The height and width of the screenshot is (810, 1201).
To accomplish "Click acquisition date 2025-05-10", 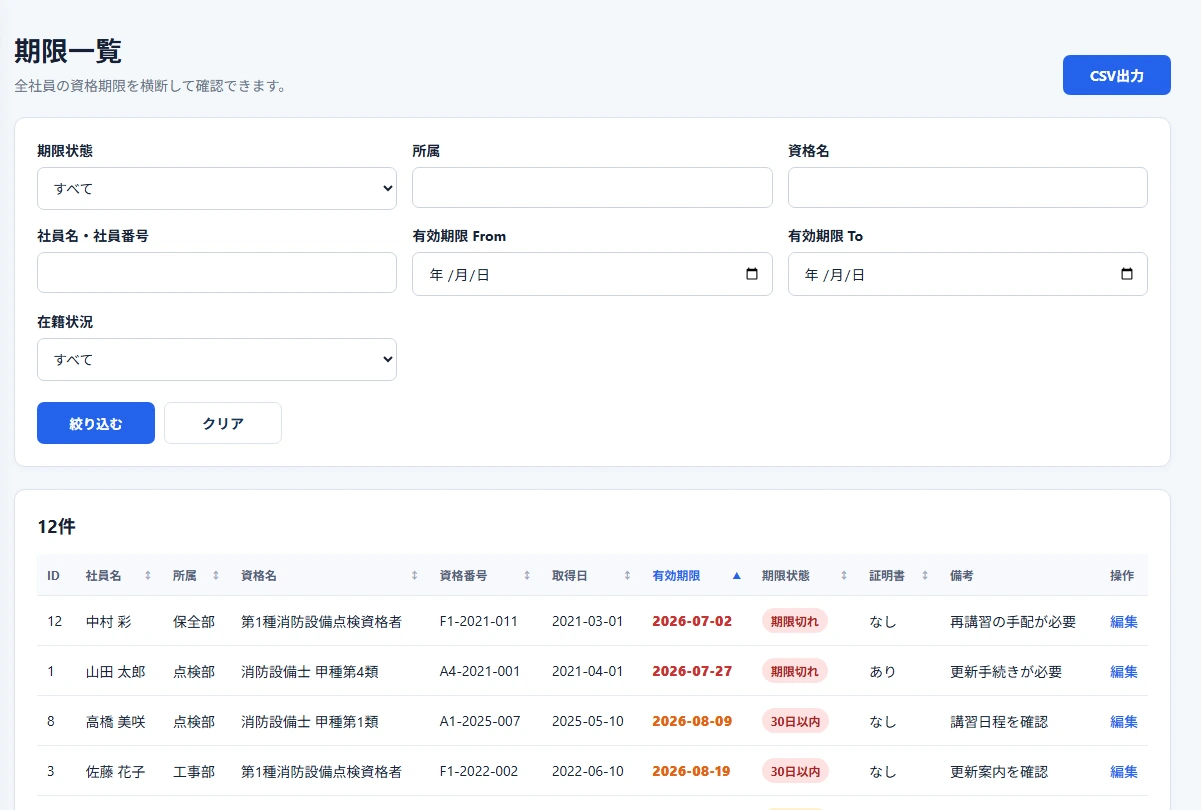I will 587,721.
